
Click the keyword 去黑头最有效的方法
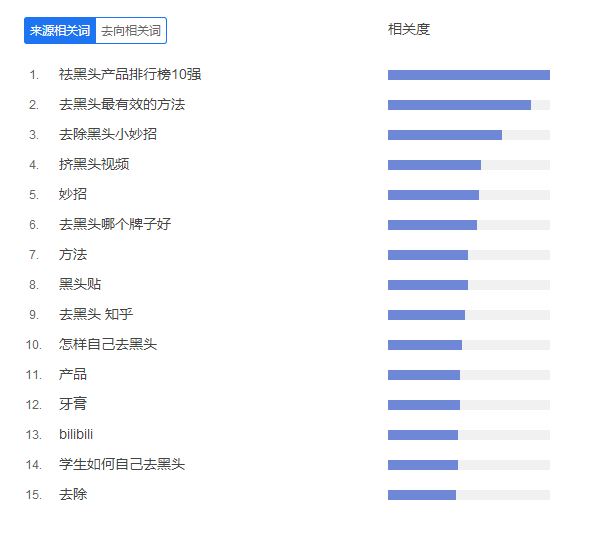coord(122,105)
